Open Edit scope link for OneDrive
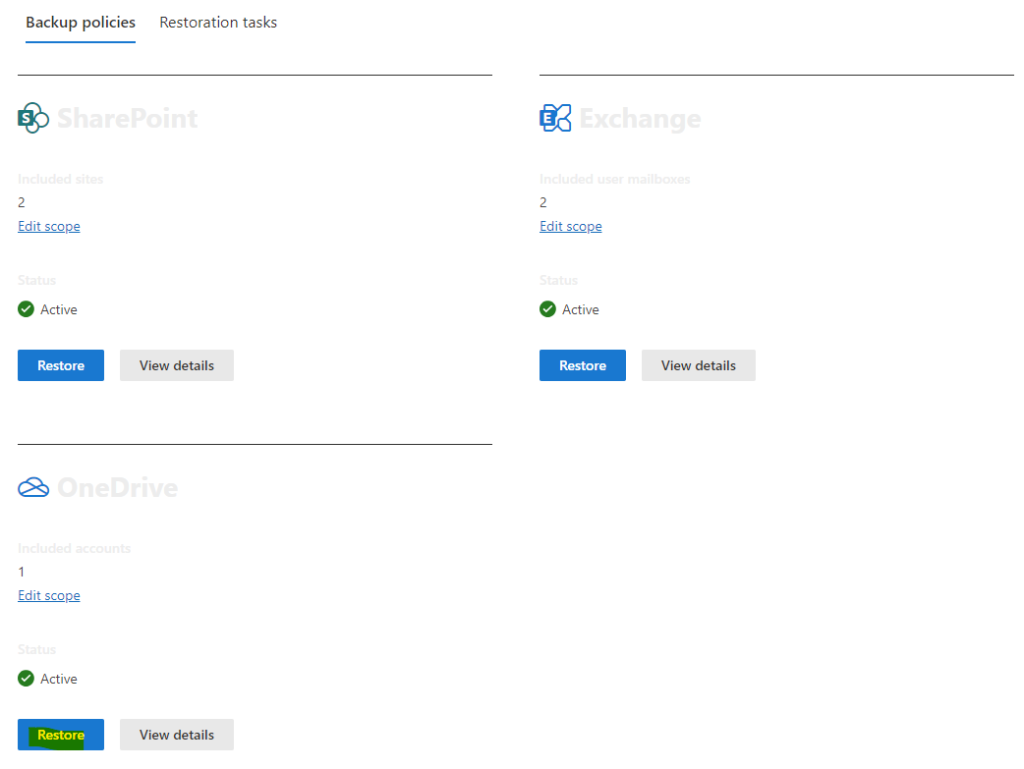Screen dimensions: 1024x769 click(49, 595)
